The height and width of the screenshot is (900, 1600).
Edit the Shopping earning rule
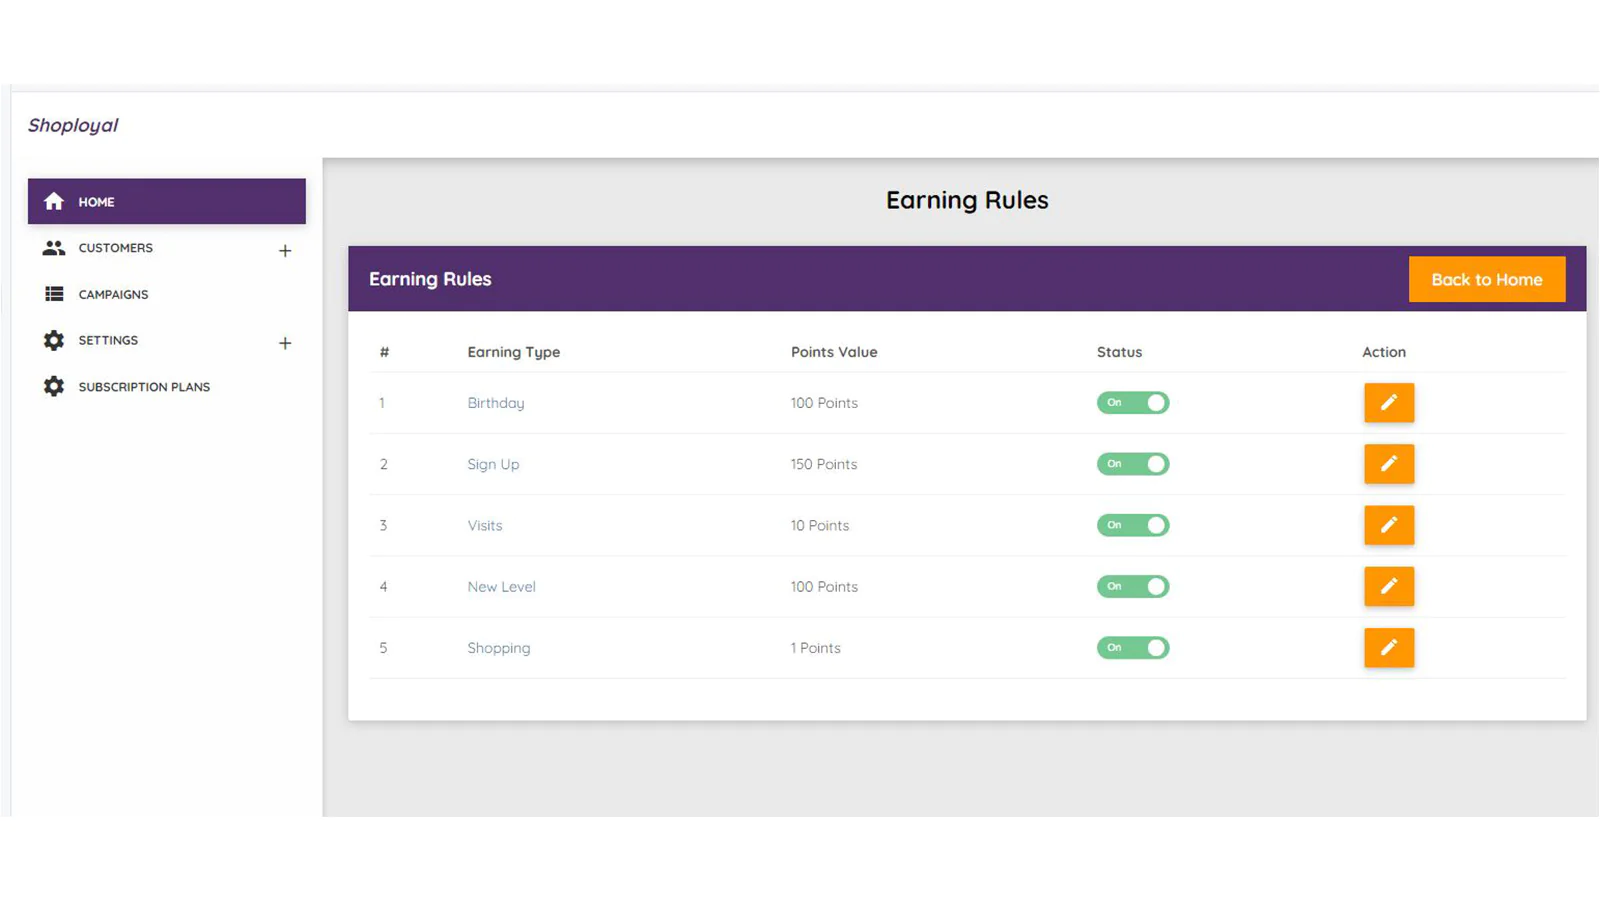[x=1389, y=648]
